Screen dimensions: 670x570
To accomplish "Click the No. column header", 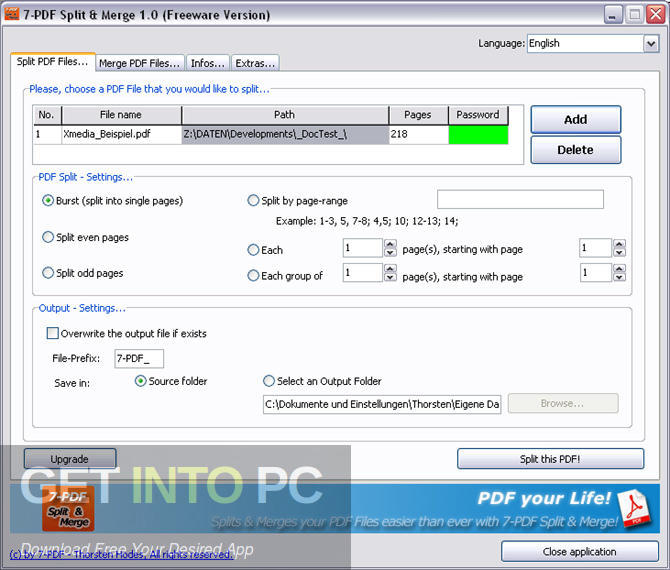I will click(x=47, y=115).
